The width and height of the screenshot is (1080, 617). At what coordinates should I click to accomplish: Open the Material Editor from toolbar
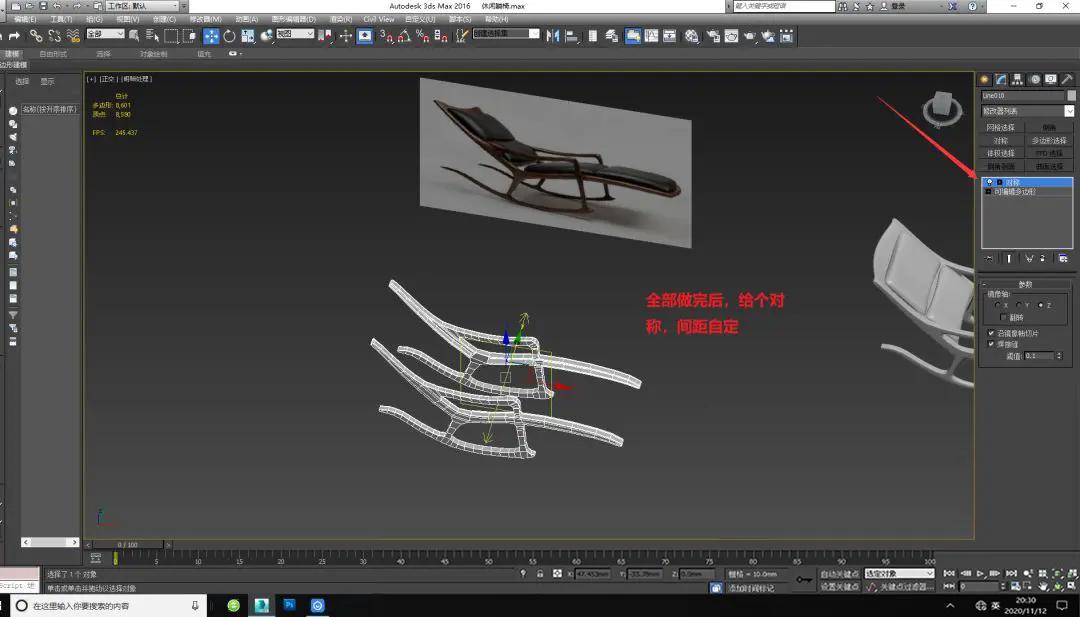[x=691, y=36]
